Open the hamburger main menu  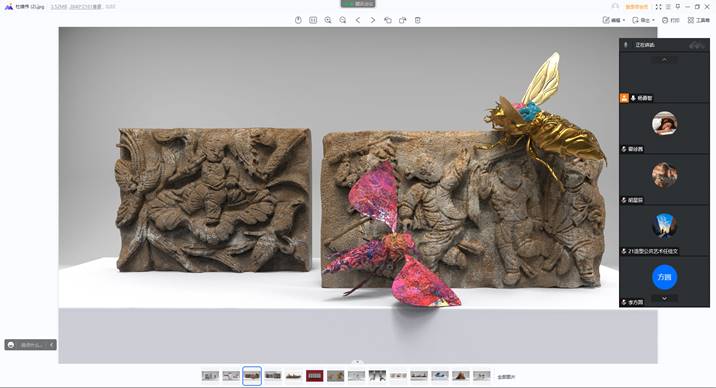click(x=669, y=7)
